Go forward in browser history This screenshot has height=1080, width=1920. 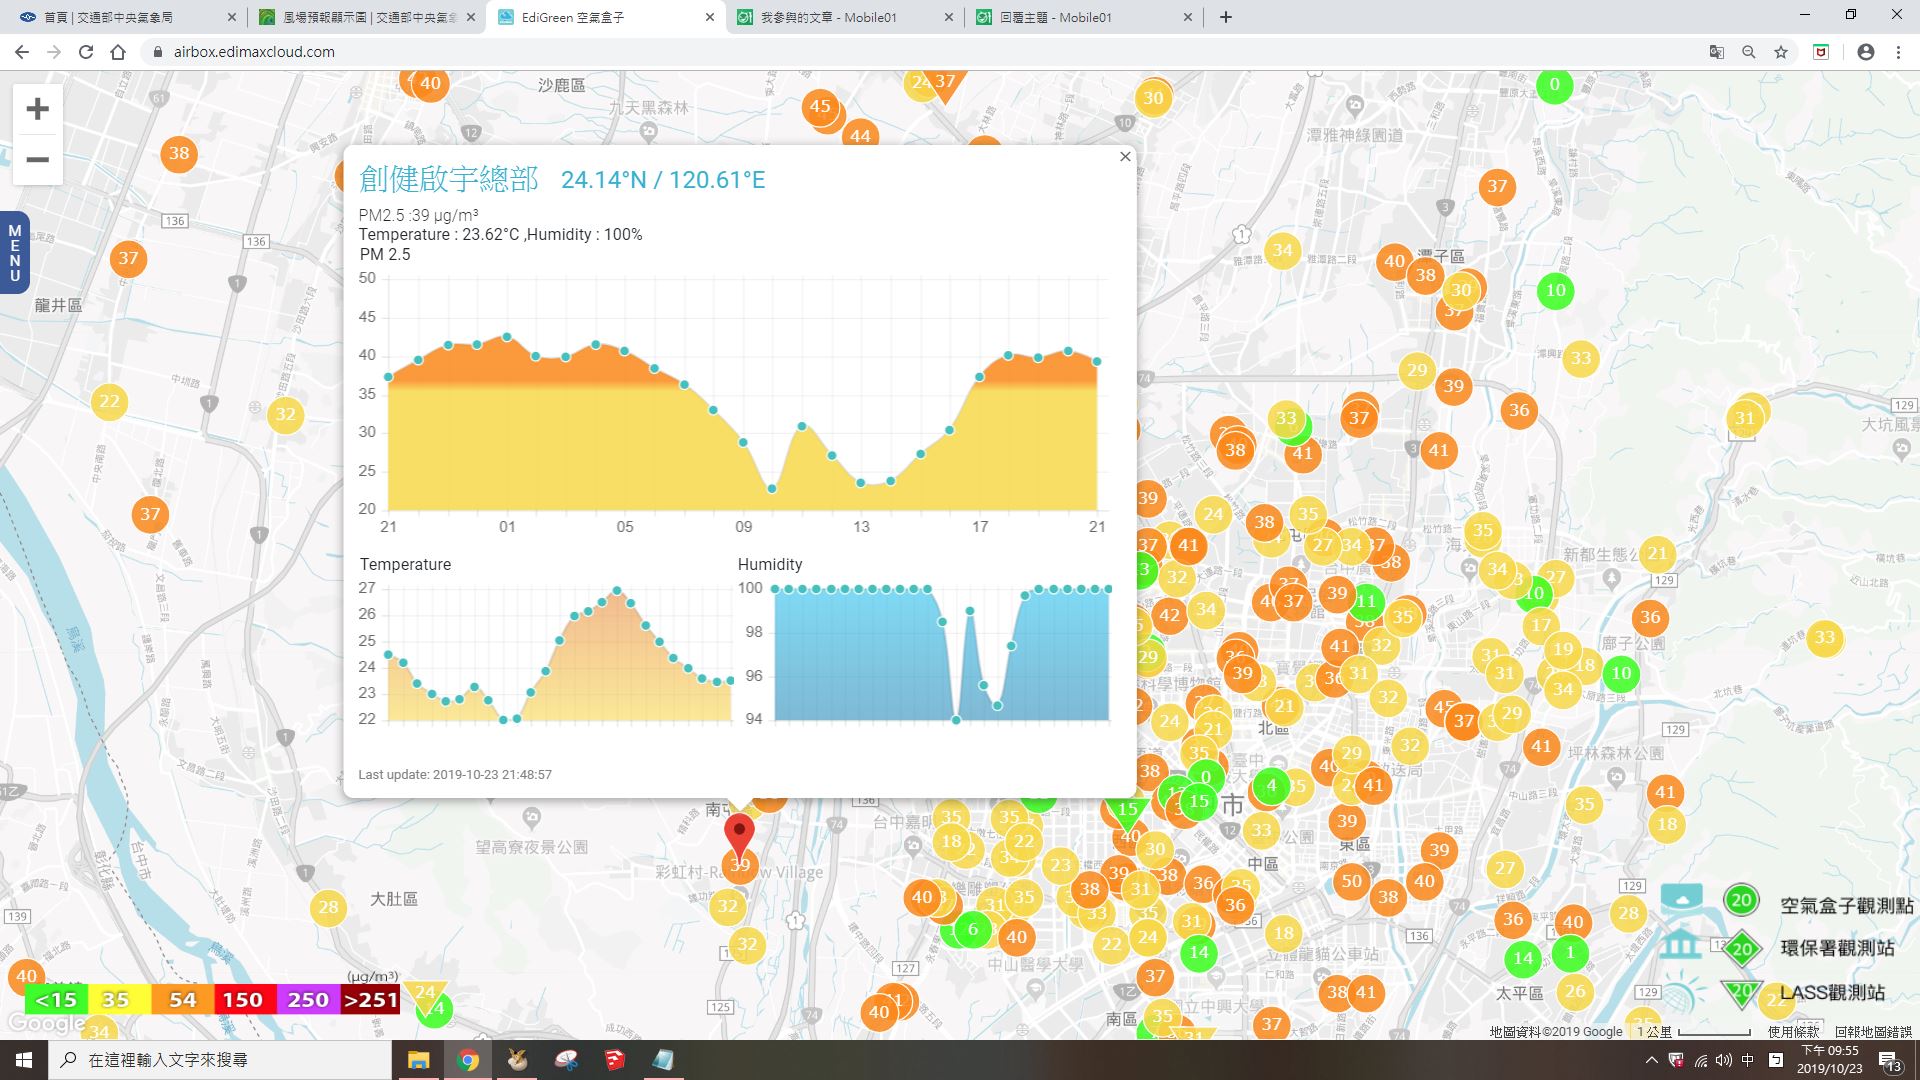(x=54, y=52)
